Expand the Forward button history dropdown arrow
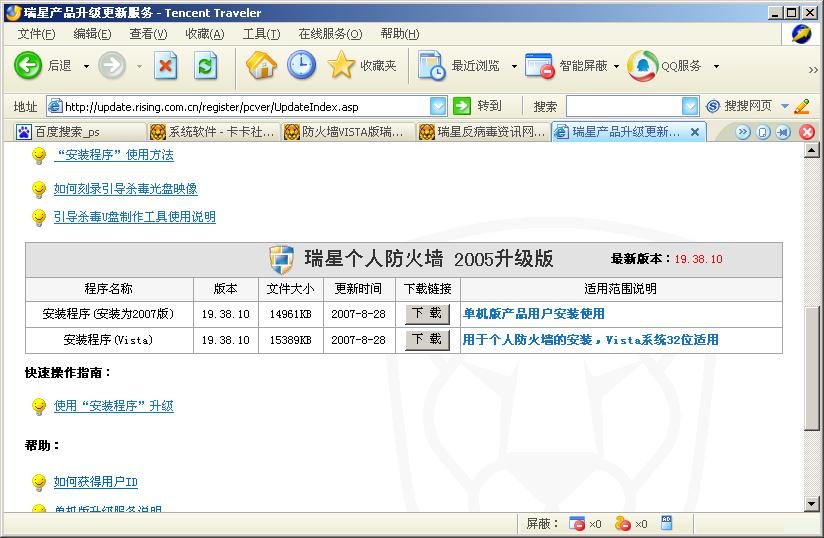The image size is (824, 538). (x=139, y=66)
